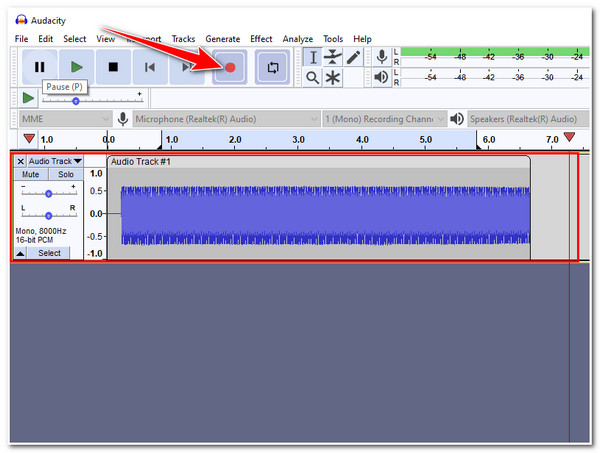This screenshot has width=600, height=453.
Task: Click the red triangle left of the timeline
Action: pos(29,139)
